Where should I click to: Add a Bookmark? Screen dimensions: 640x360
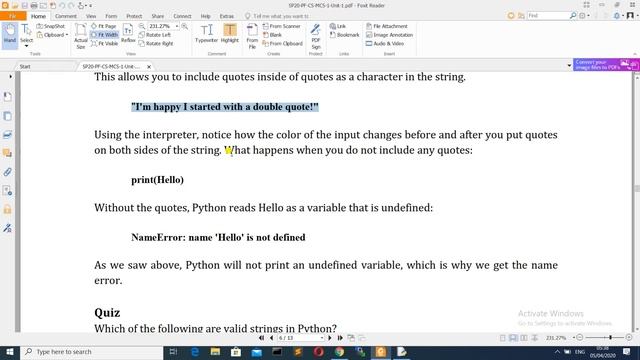(x=344, y=35)
